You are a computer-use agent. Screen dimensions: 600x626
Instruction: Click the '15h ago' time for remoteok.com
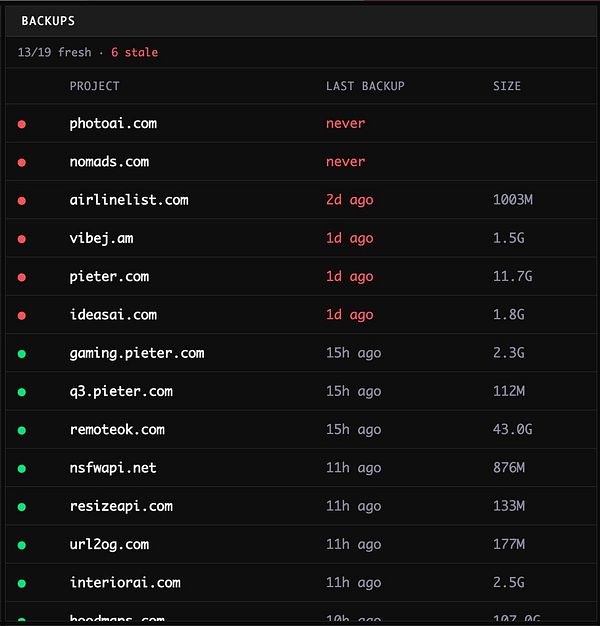coord(354,430)
